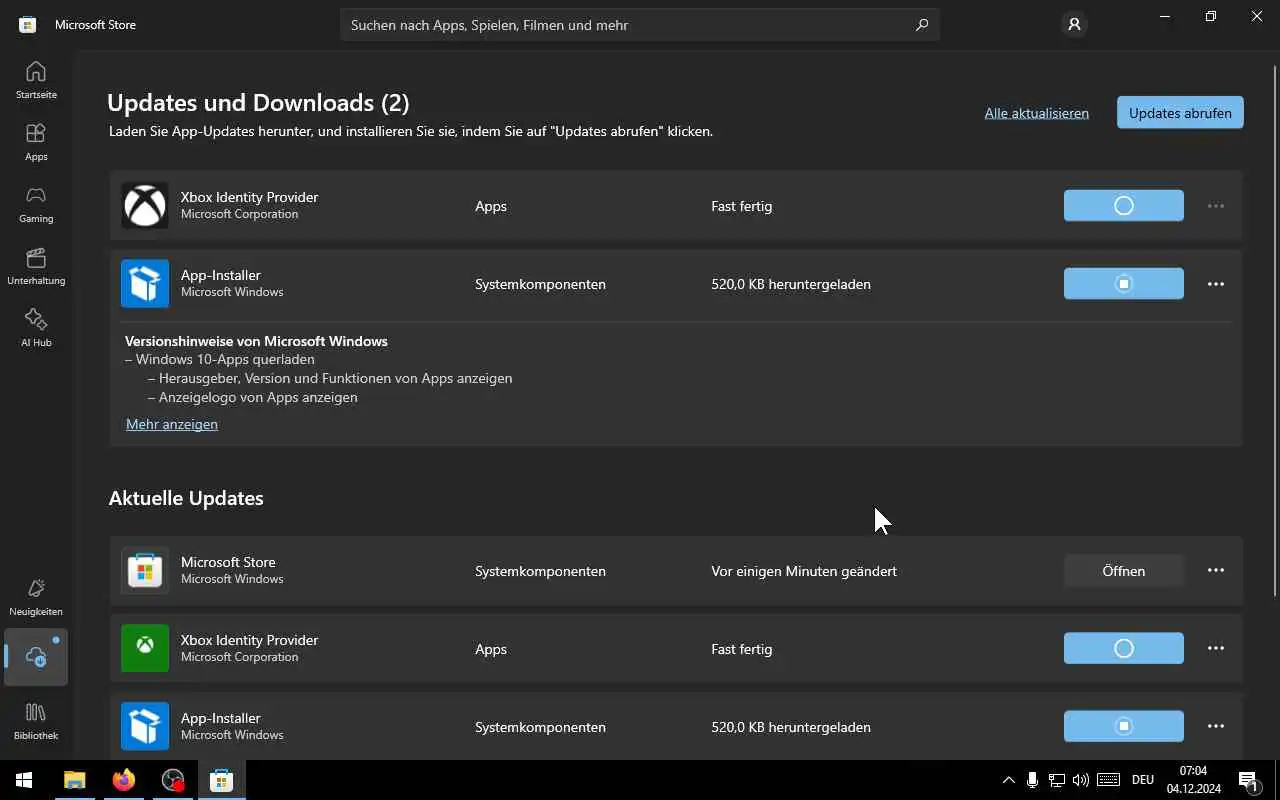
Task: Click the Microsoft Store app icon in Aktuelle Updates
Action: [145, 570]
